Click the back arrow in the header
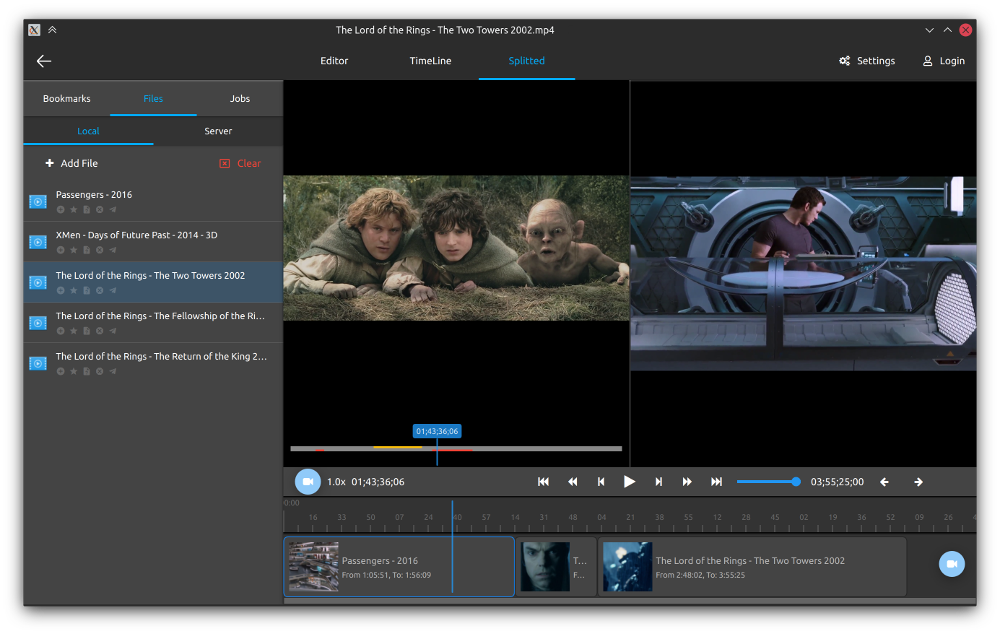This screenshot has width=1000, height=634. 44,61
